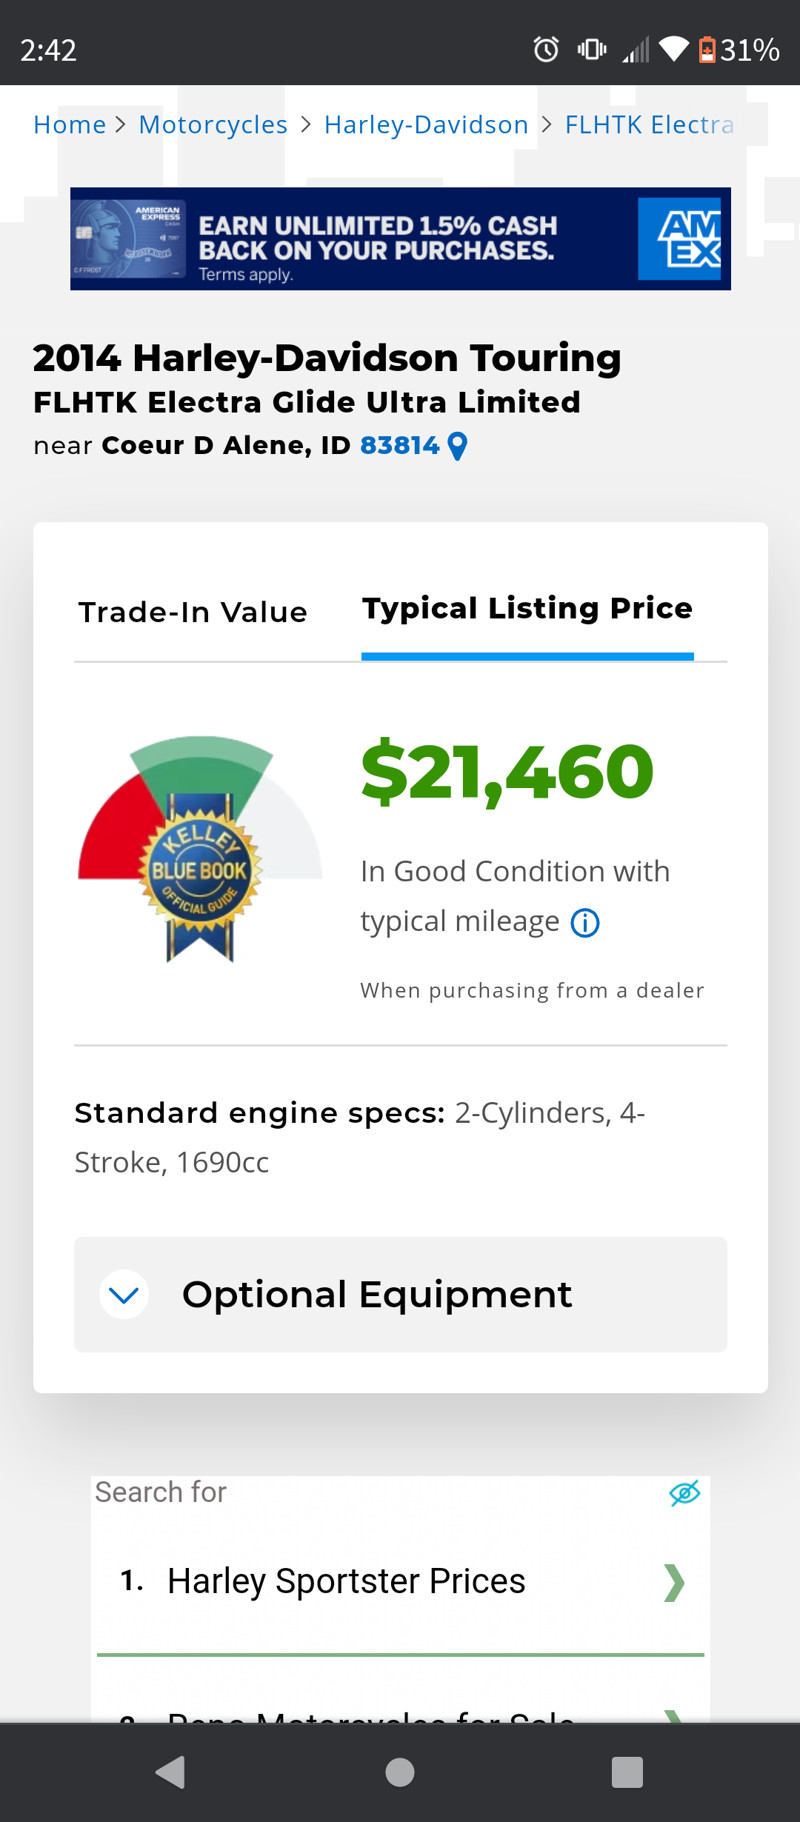The image size is (800, 1822).
Task: Open recent apps with the square button
Action: [627, 1772]
